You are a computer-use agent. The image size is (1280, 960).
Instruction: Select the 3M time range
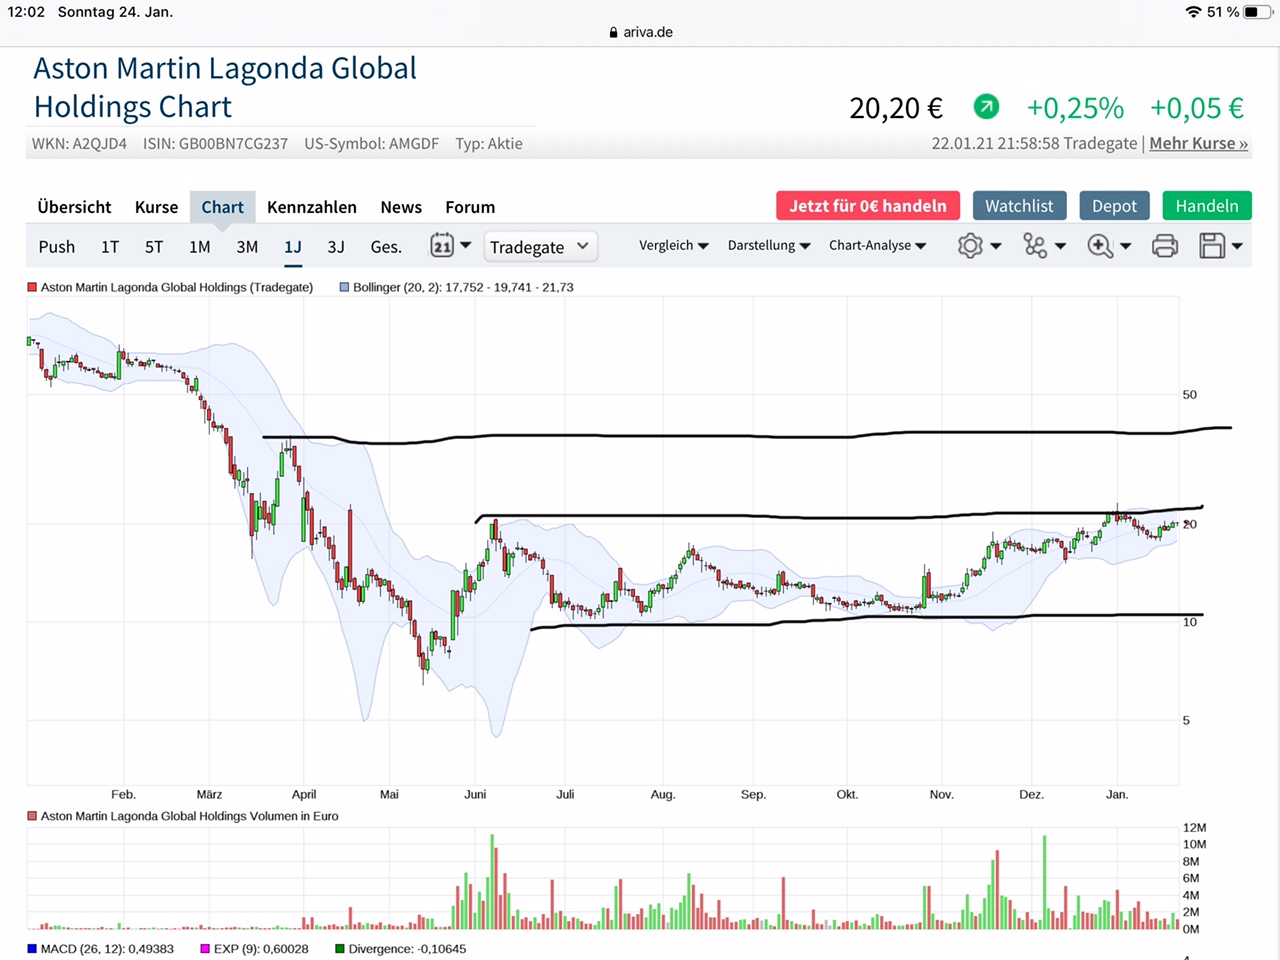[247, 247]
